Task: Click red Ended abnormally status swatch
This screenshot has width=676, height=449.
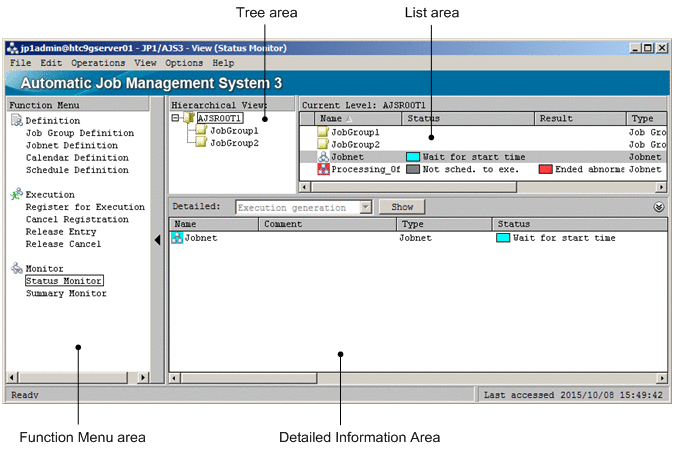Action: [545, 170]
